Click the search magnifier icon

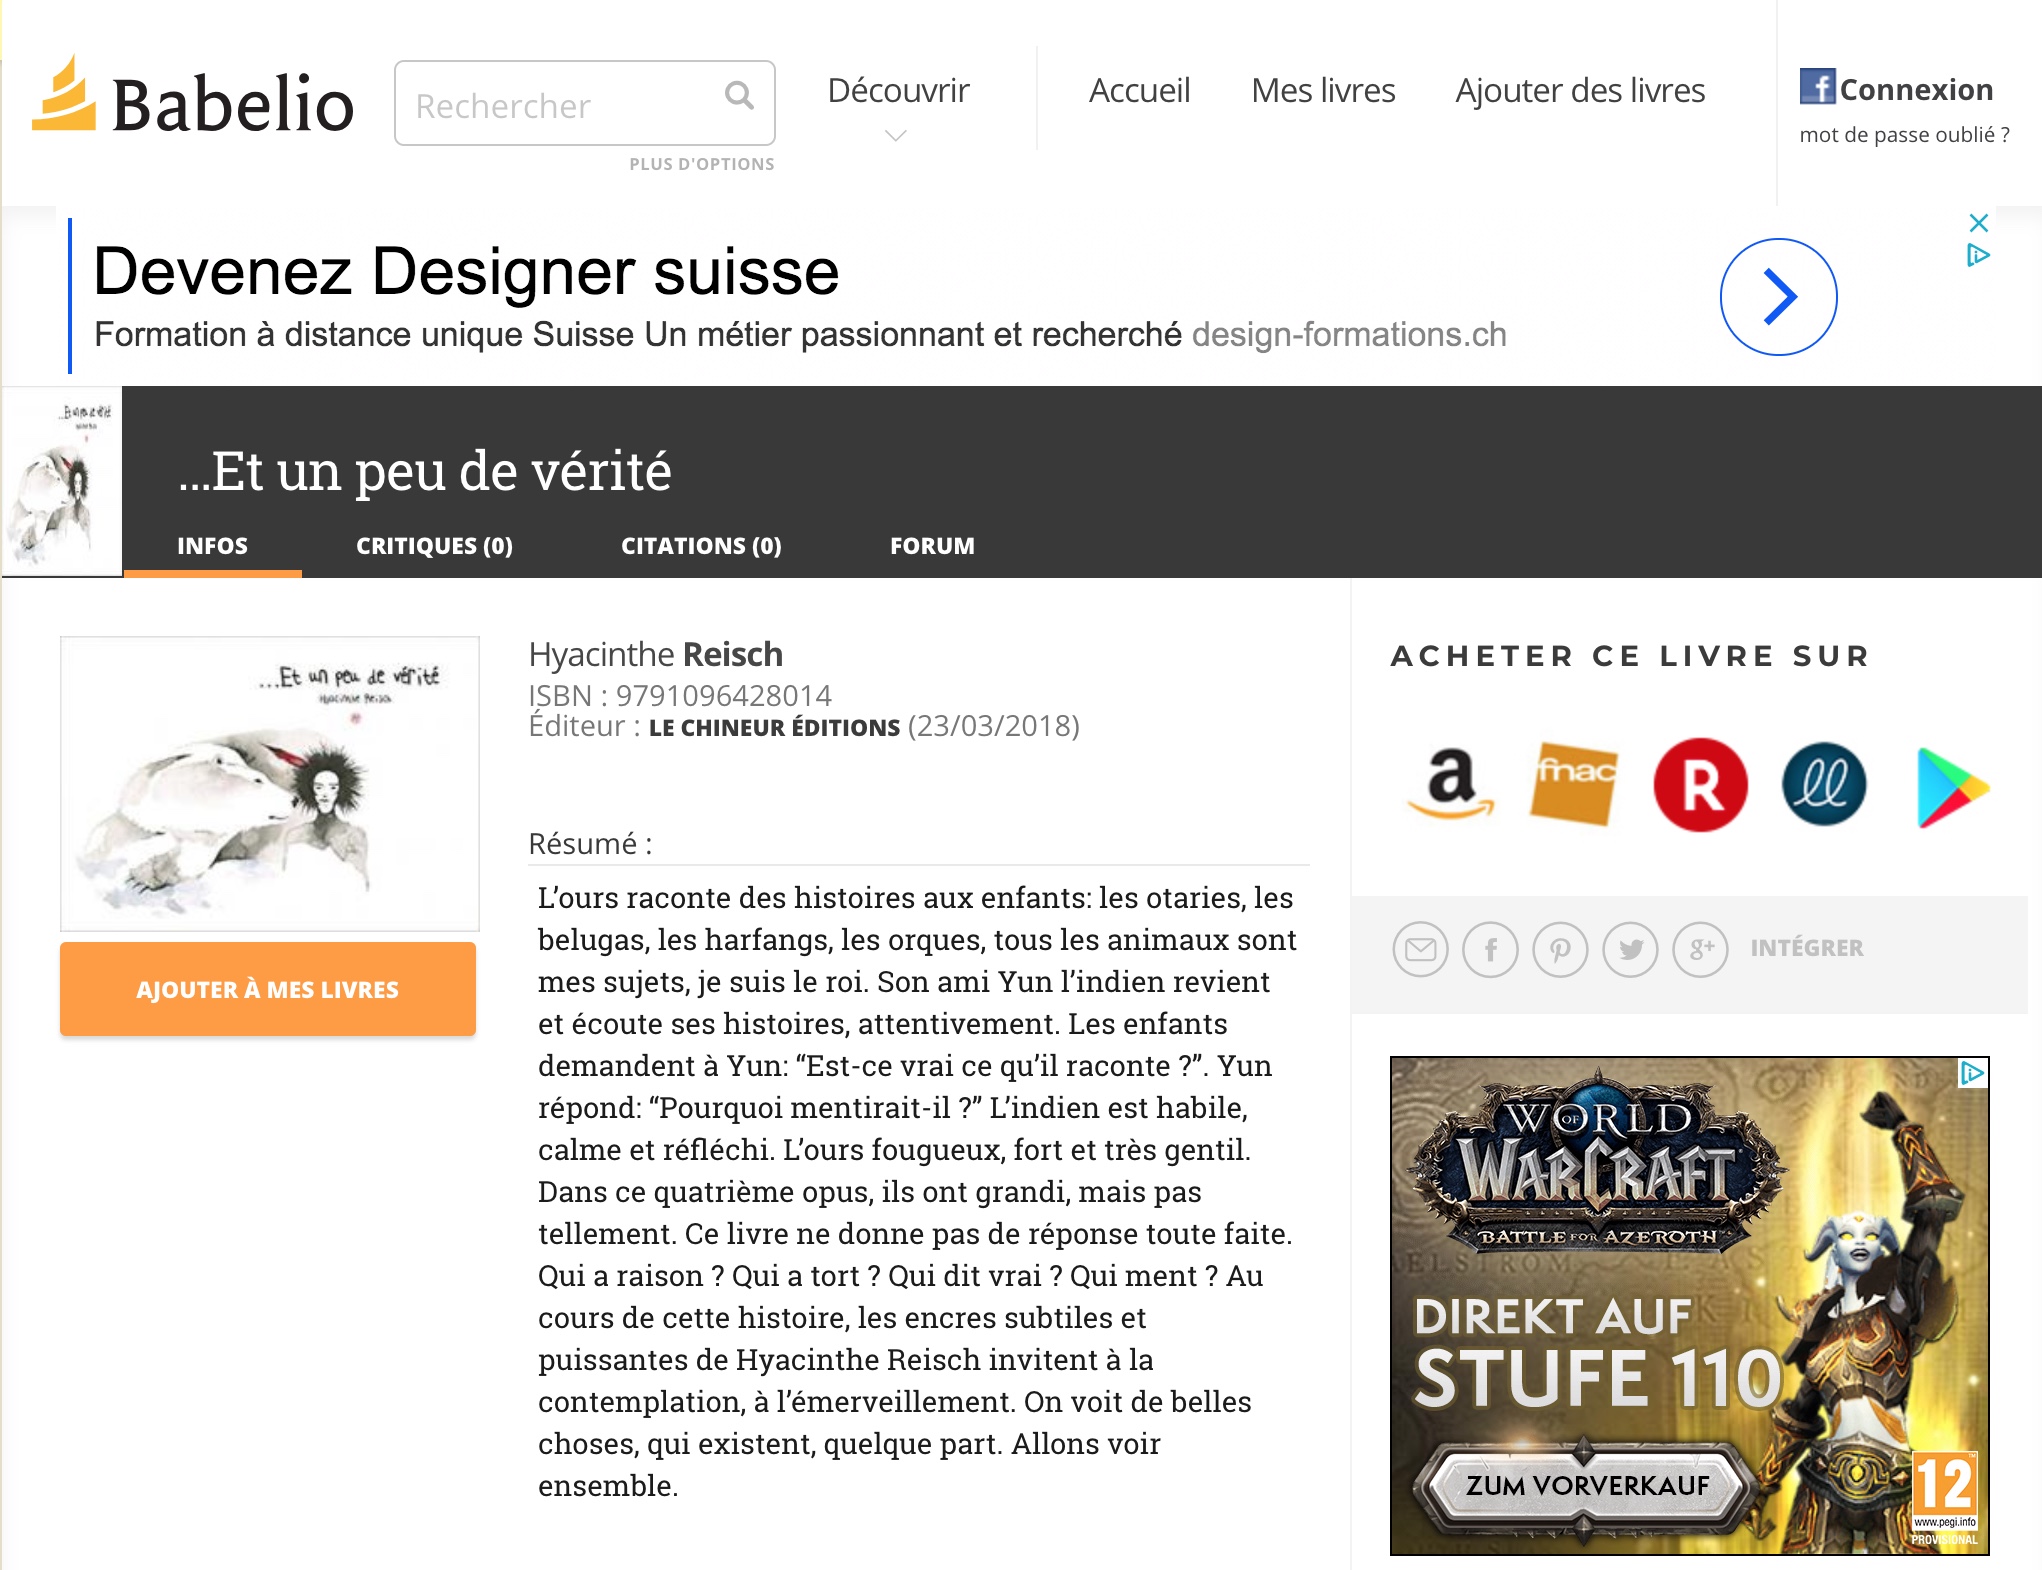[739, 96]
